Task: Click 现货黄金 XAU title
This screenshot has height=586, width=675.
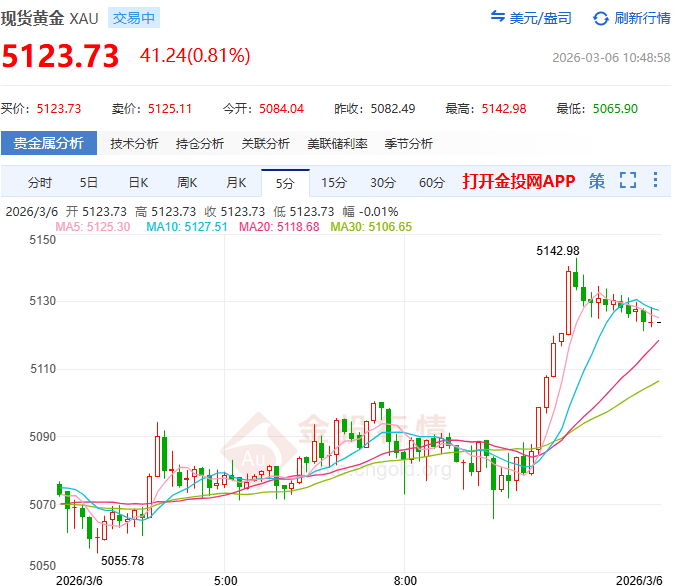Action: [x=50, y=19]
